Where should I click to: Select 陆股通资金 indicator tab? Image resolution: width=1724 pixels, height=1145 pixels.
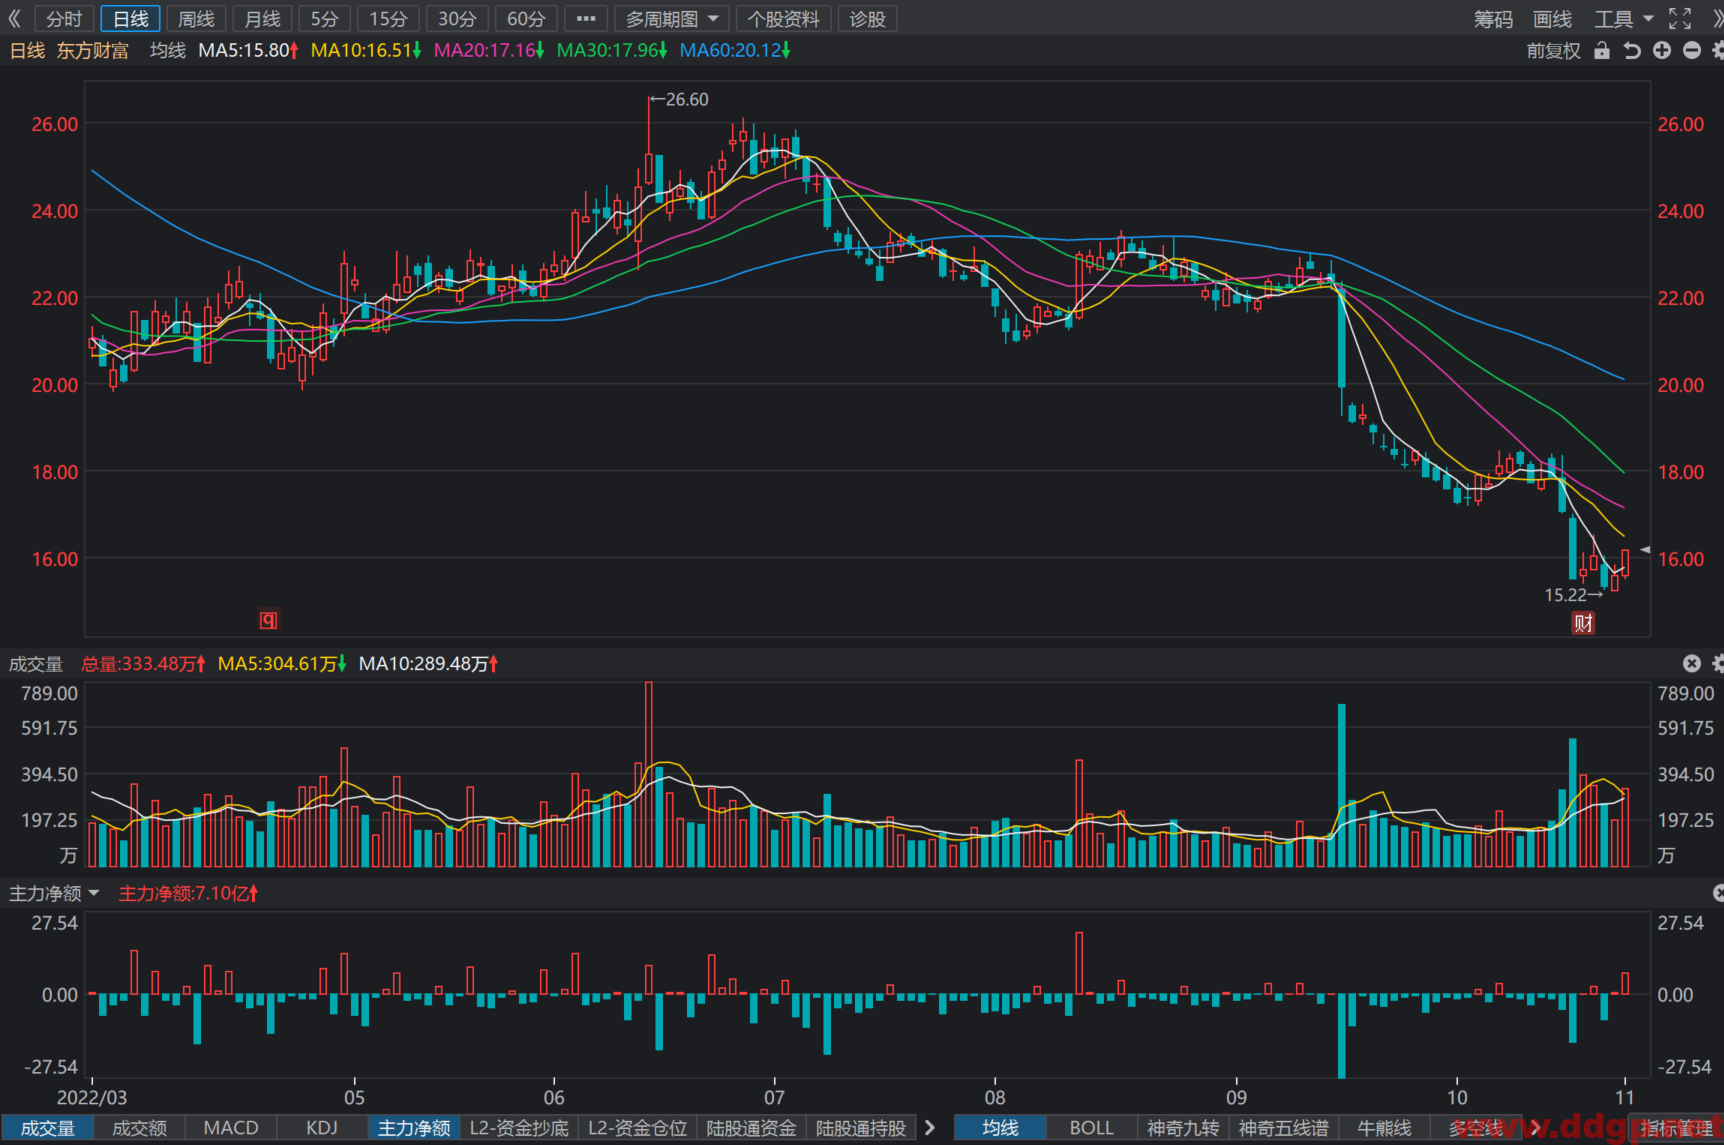point(751,1128)
